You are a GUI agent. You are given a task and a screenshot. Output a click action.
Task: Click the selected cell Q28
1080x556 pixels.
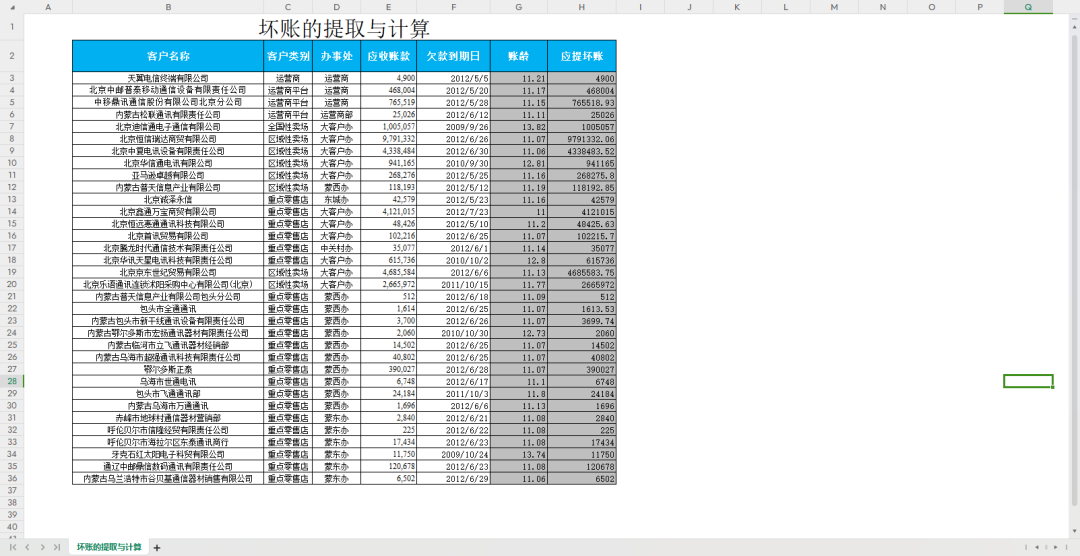point(1028,381)
